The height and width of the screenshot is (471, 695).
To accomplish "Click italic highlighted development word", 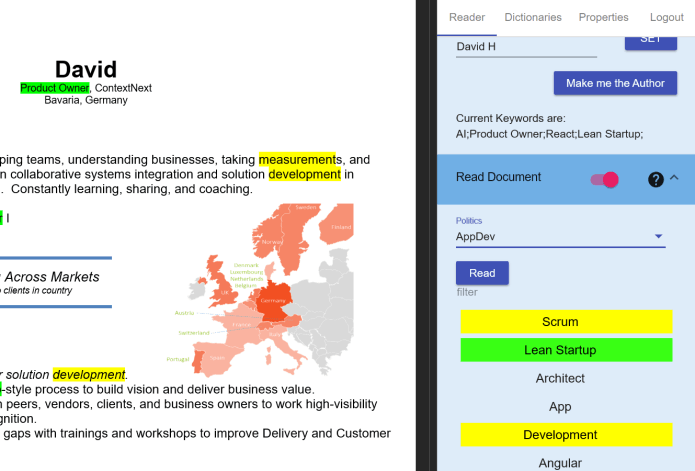I will click(89, 375).
